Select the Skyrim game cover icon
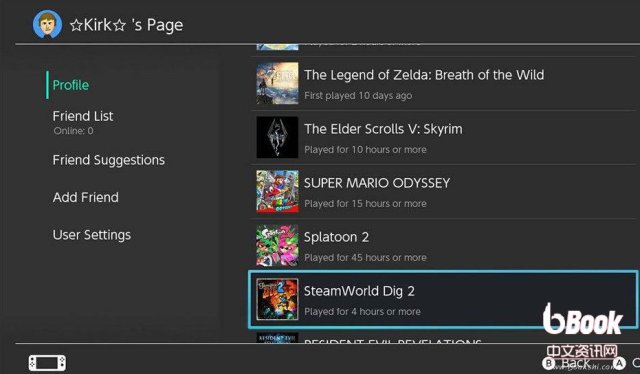 pyautogui.click(x=277, y=137)
